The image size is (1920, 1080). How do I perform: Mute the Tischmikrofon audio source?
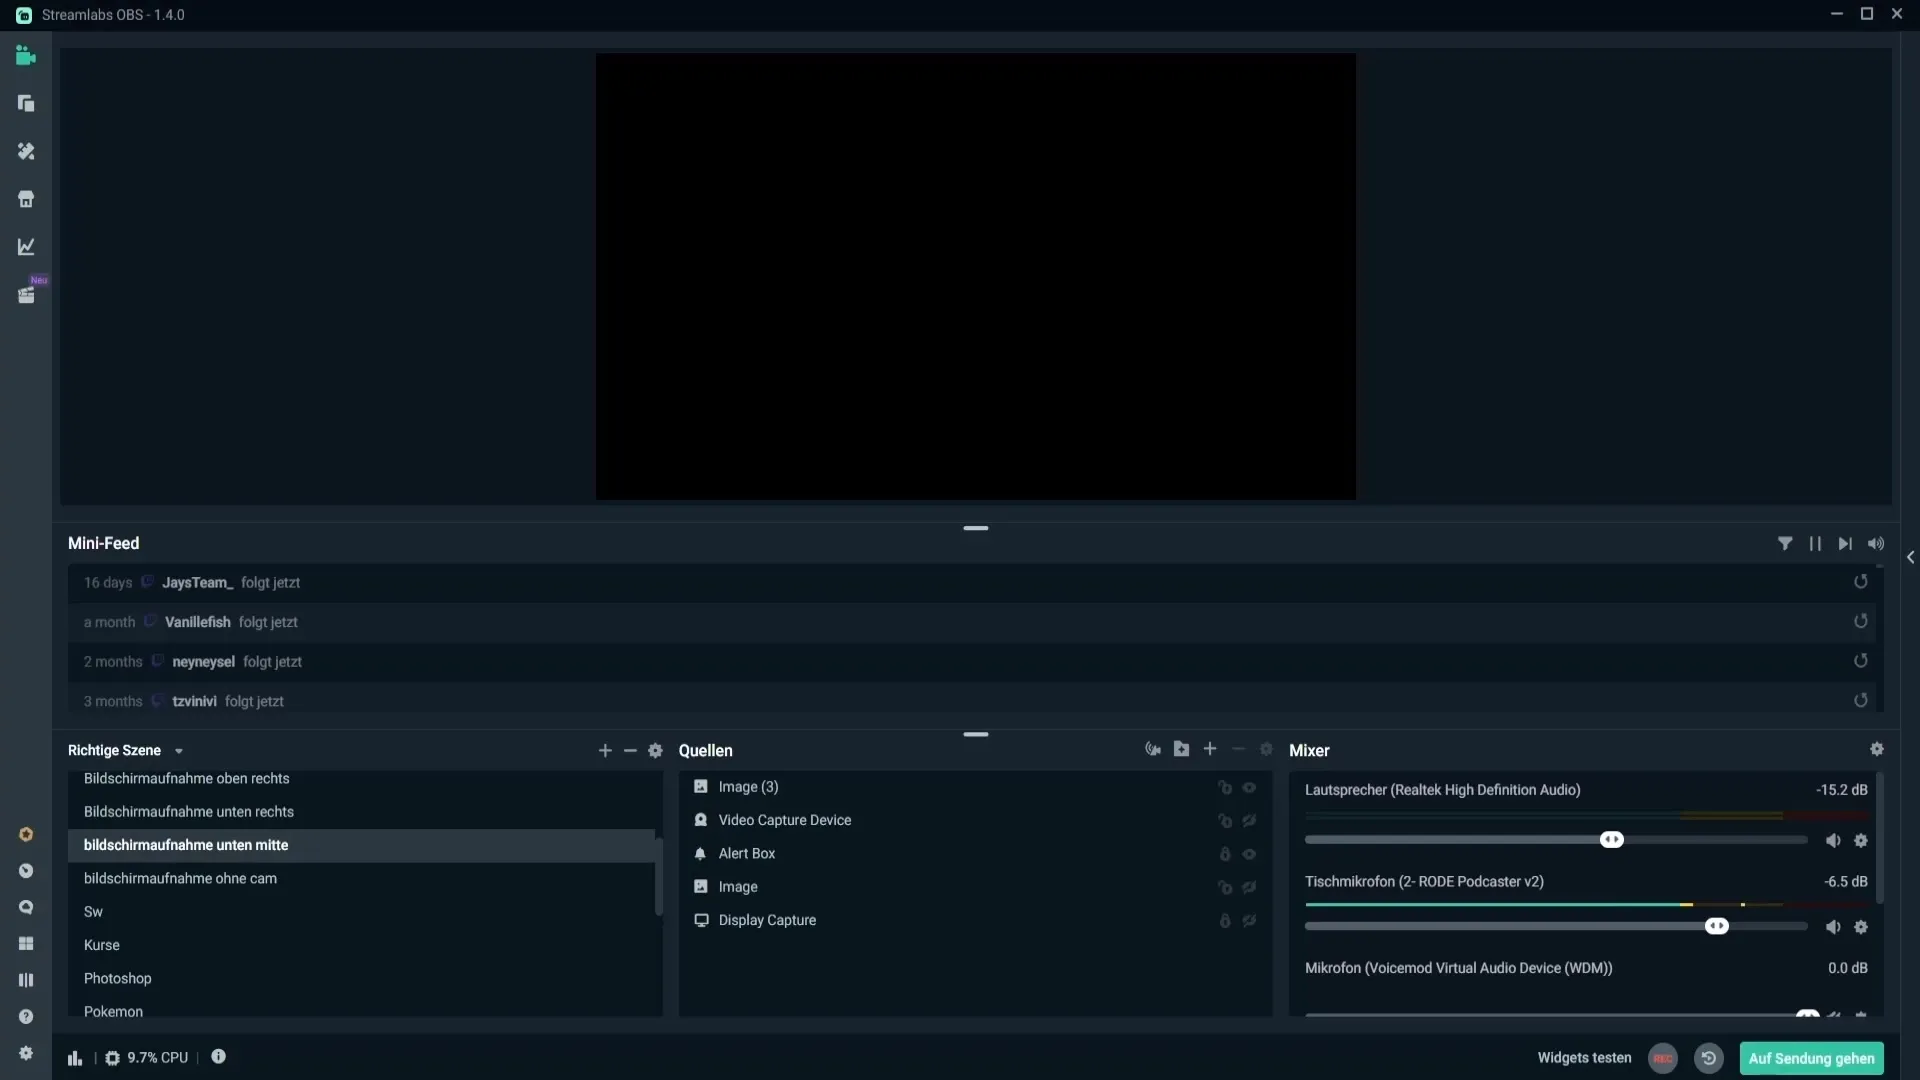(x=1833, y=927)
